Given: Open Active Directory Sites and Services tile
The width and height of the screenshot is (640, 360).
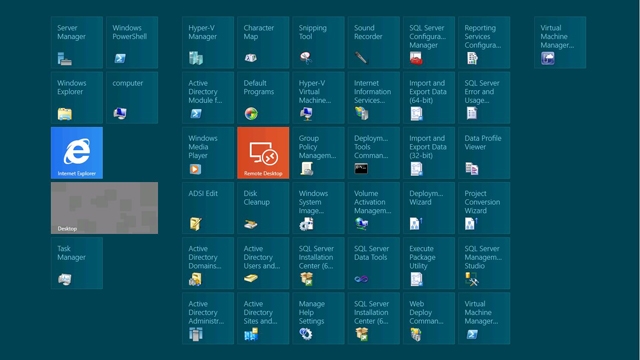Looking at the screenshot, I should pos(263,318).
